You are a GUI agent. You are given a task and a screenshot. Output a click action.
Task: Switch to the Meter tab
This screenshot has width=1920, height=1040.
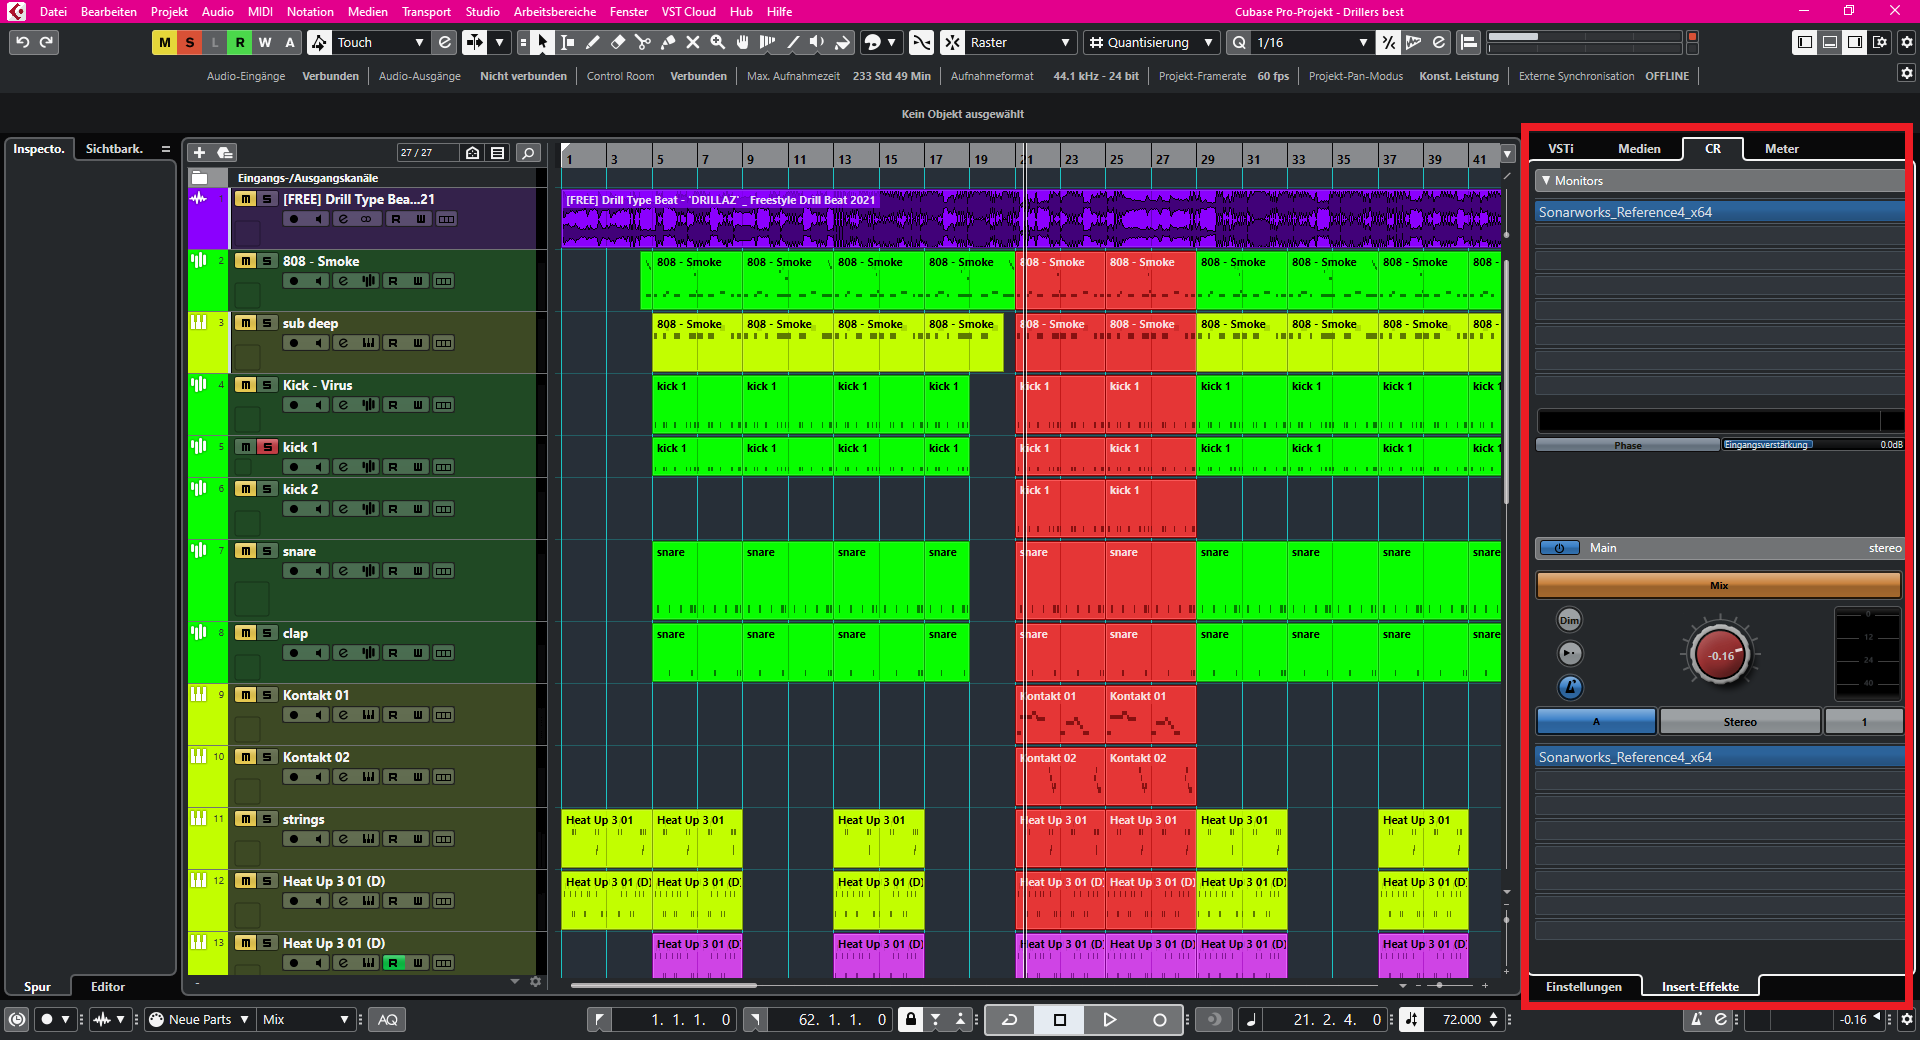tap(1781, 148)
